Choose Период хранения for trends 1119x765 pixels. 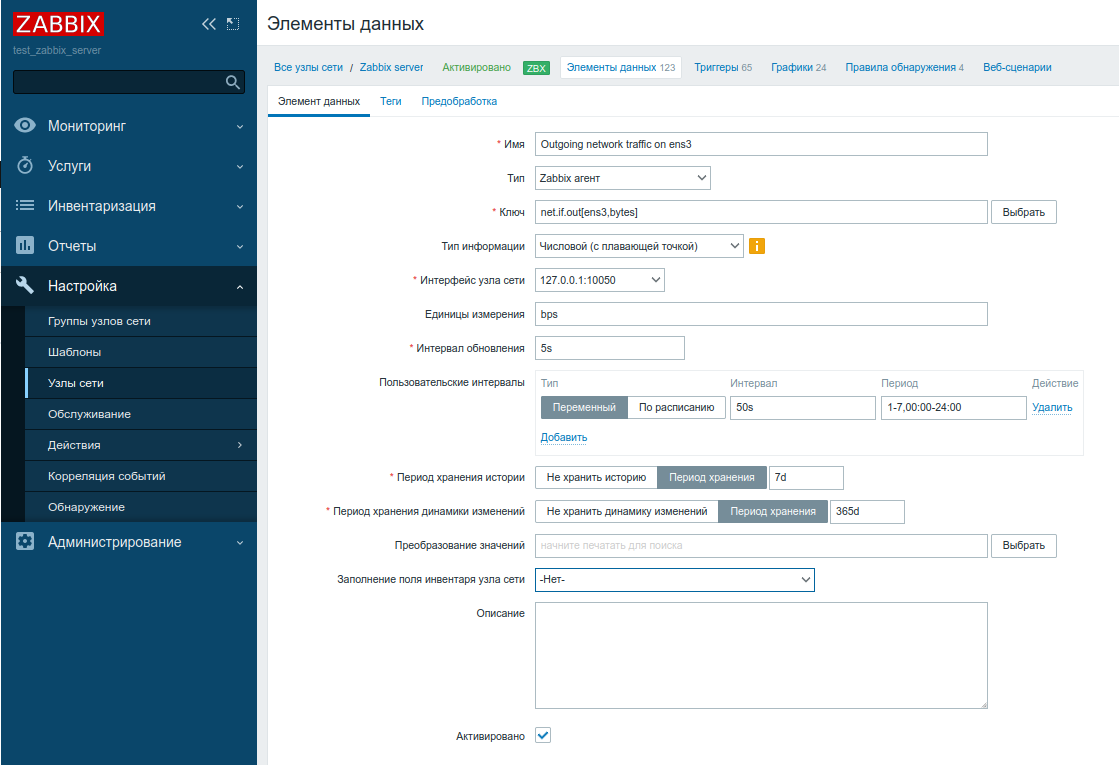pyautogui.click(x=773, y=512)
